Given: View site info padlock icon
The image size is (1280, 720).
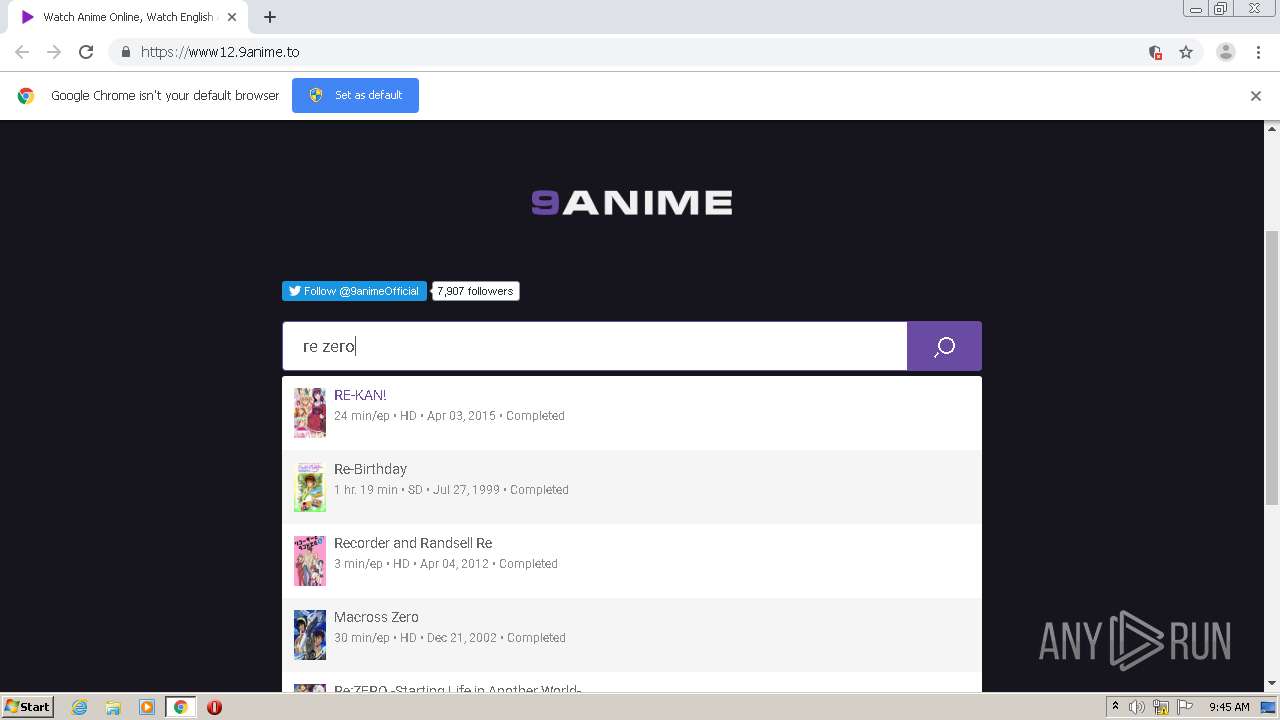Looking at the screenshot, I should (125, 52).
